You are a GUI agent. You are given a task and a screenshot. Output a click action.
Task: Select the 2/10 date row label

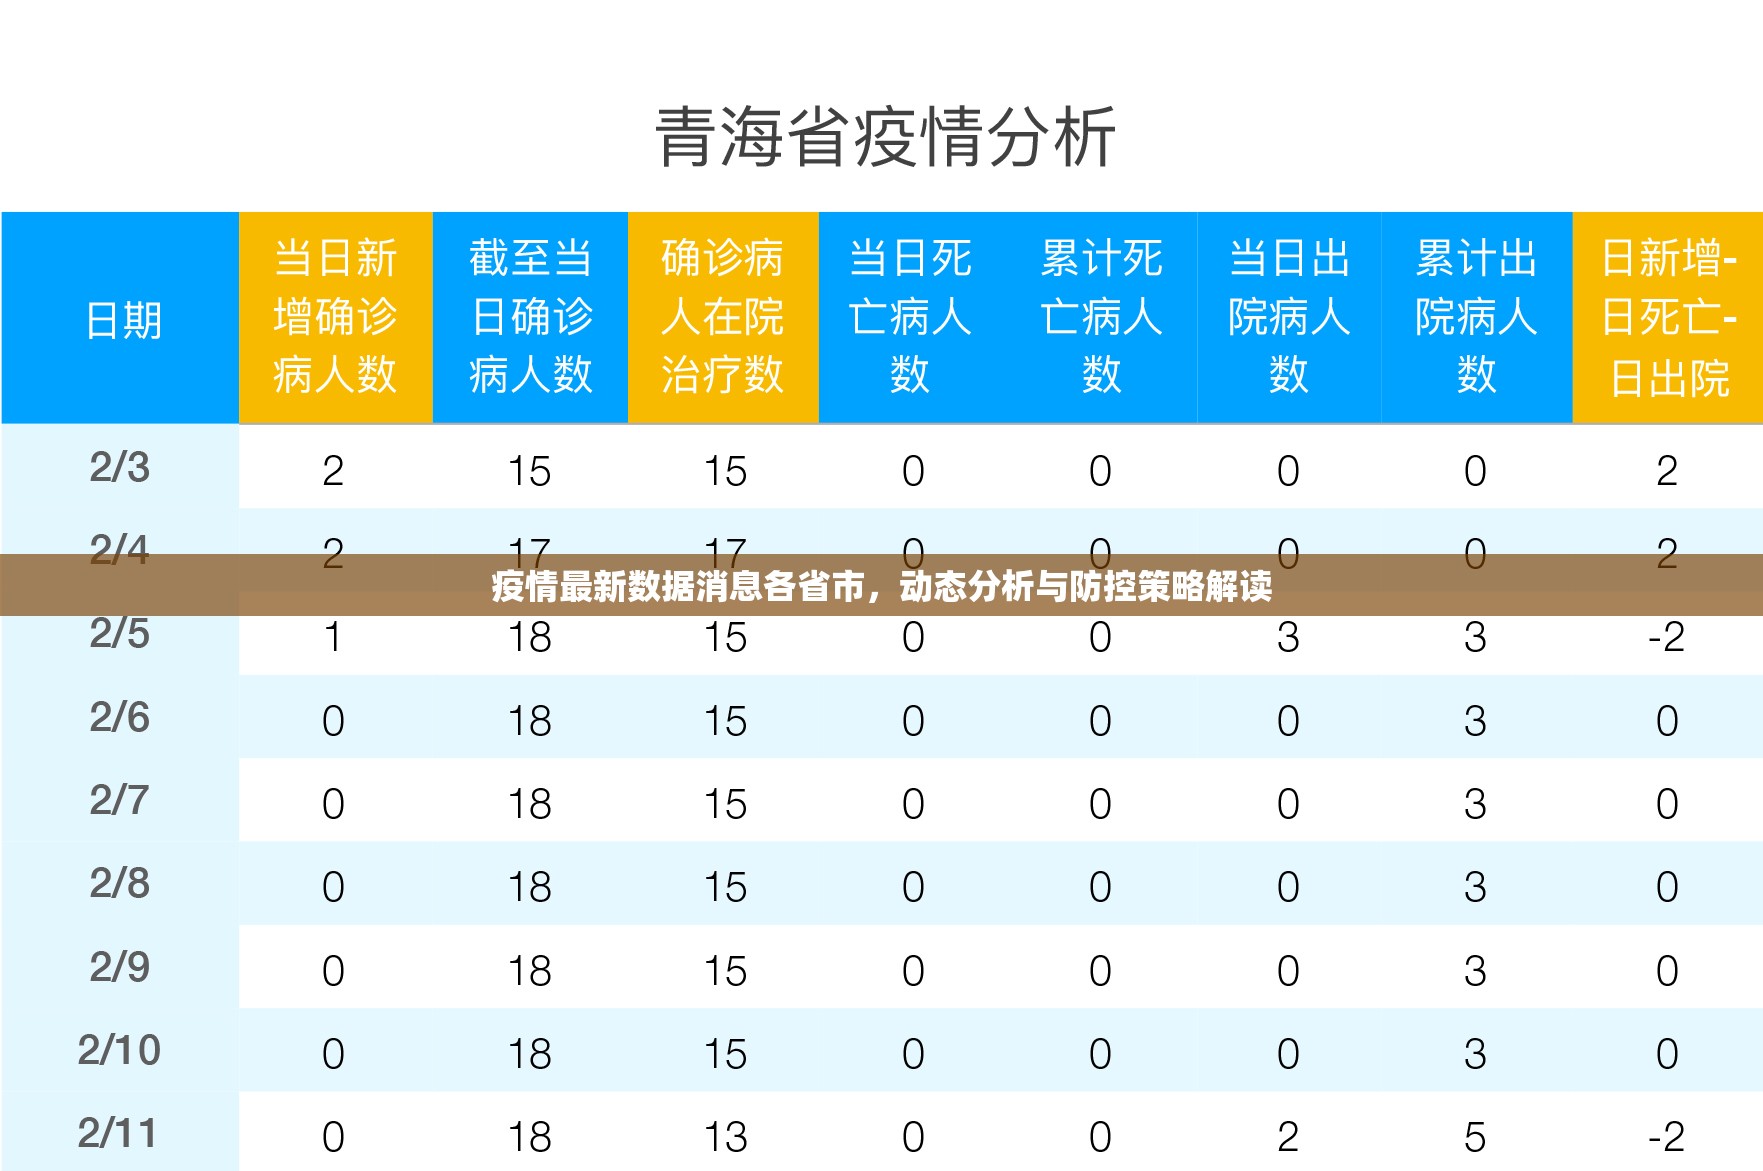[x=118, y=1050]
